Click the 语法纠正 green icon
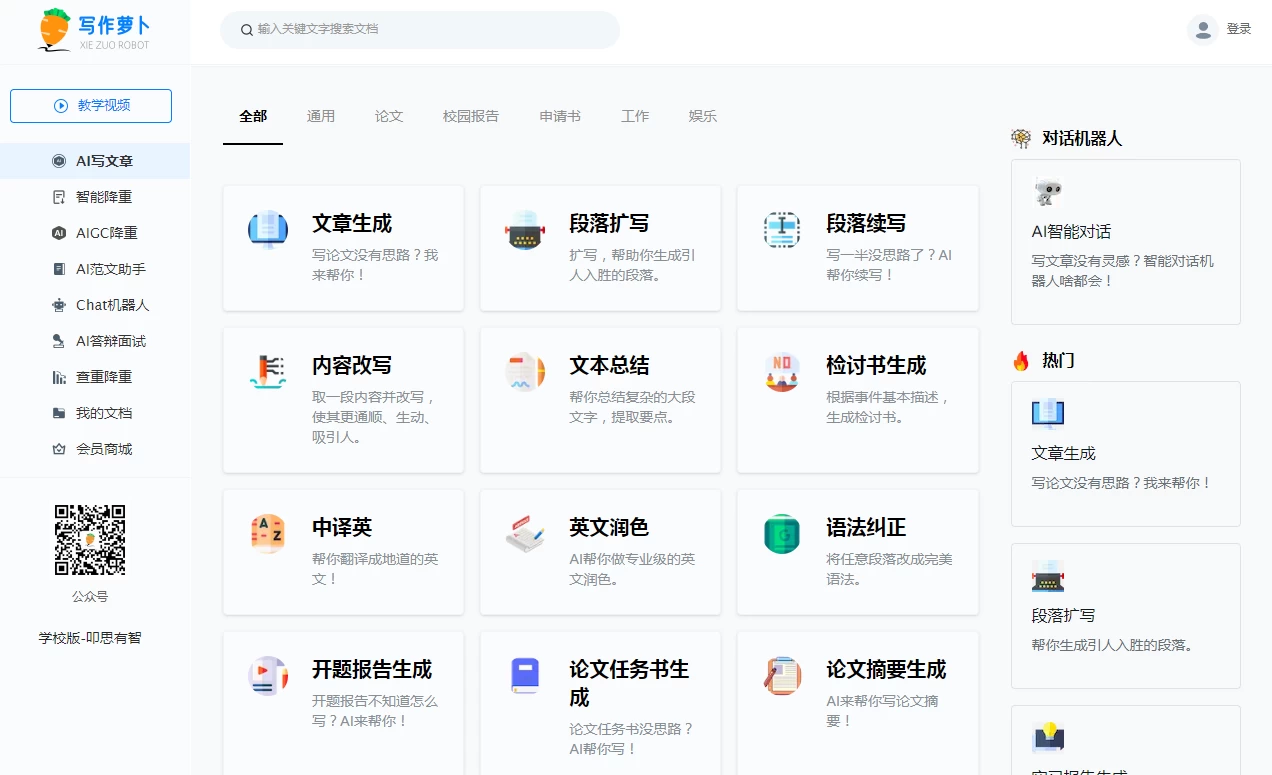 (x=782, y=534)
